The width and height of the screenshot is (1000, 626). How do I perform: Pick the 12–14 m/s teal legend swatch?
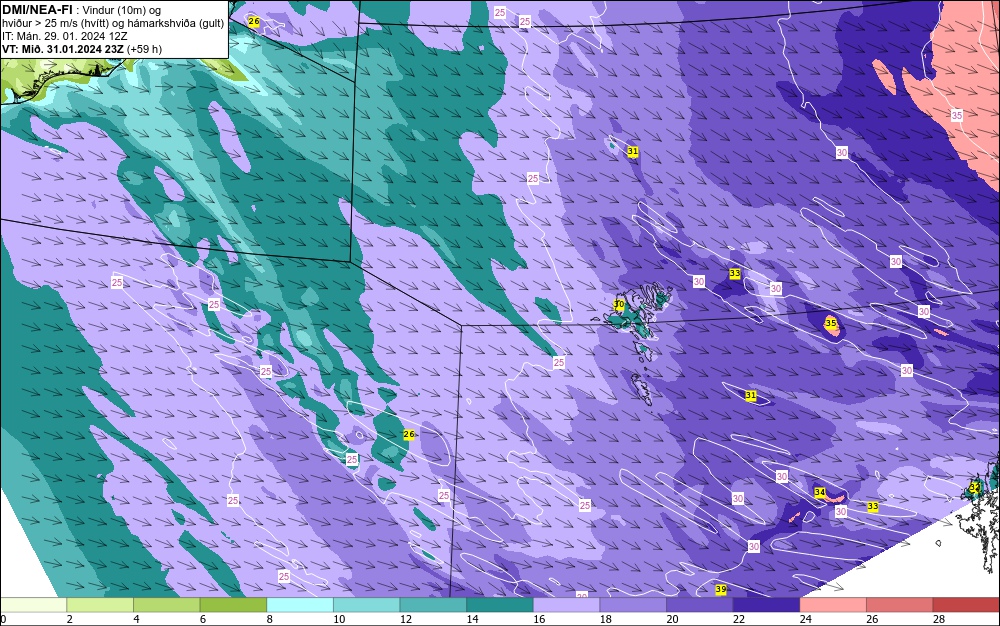click(433, 604)
